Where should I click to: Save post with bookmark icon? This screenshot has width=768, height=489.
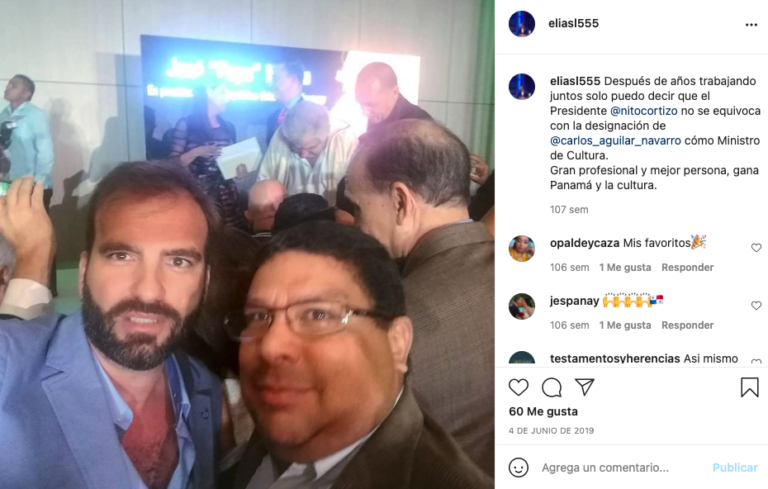point(749,387)
